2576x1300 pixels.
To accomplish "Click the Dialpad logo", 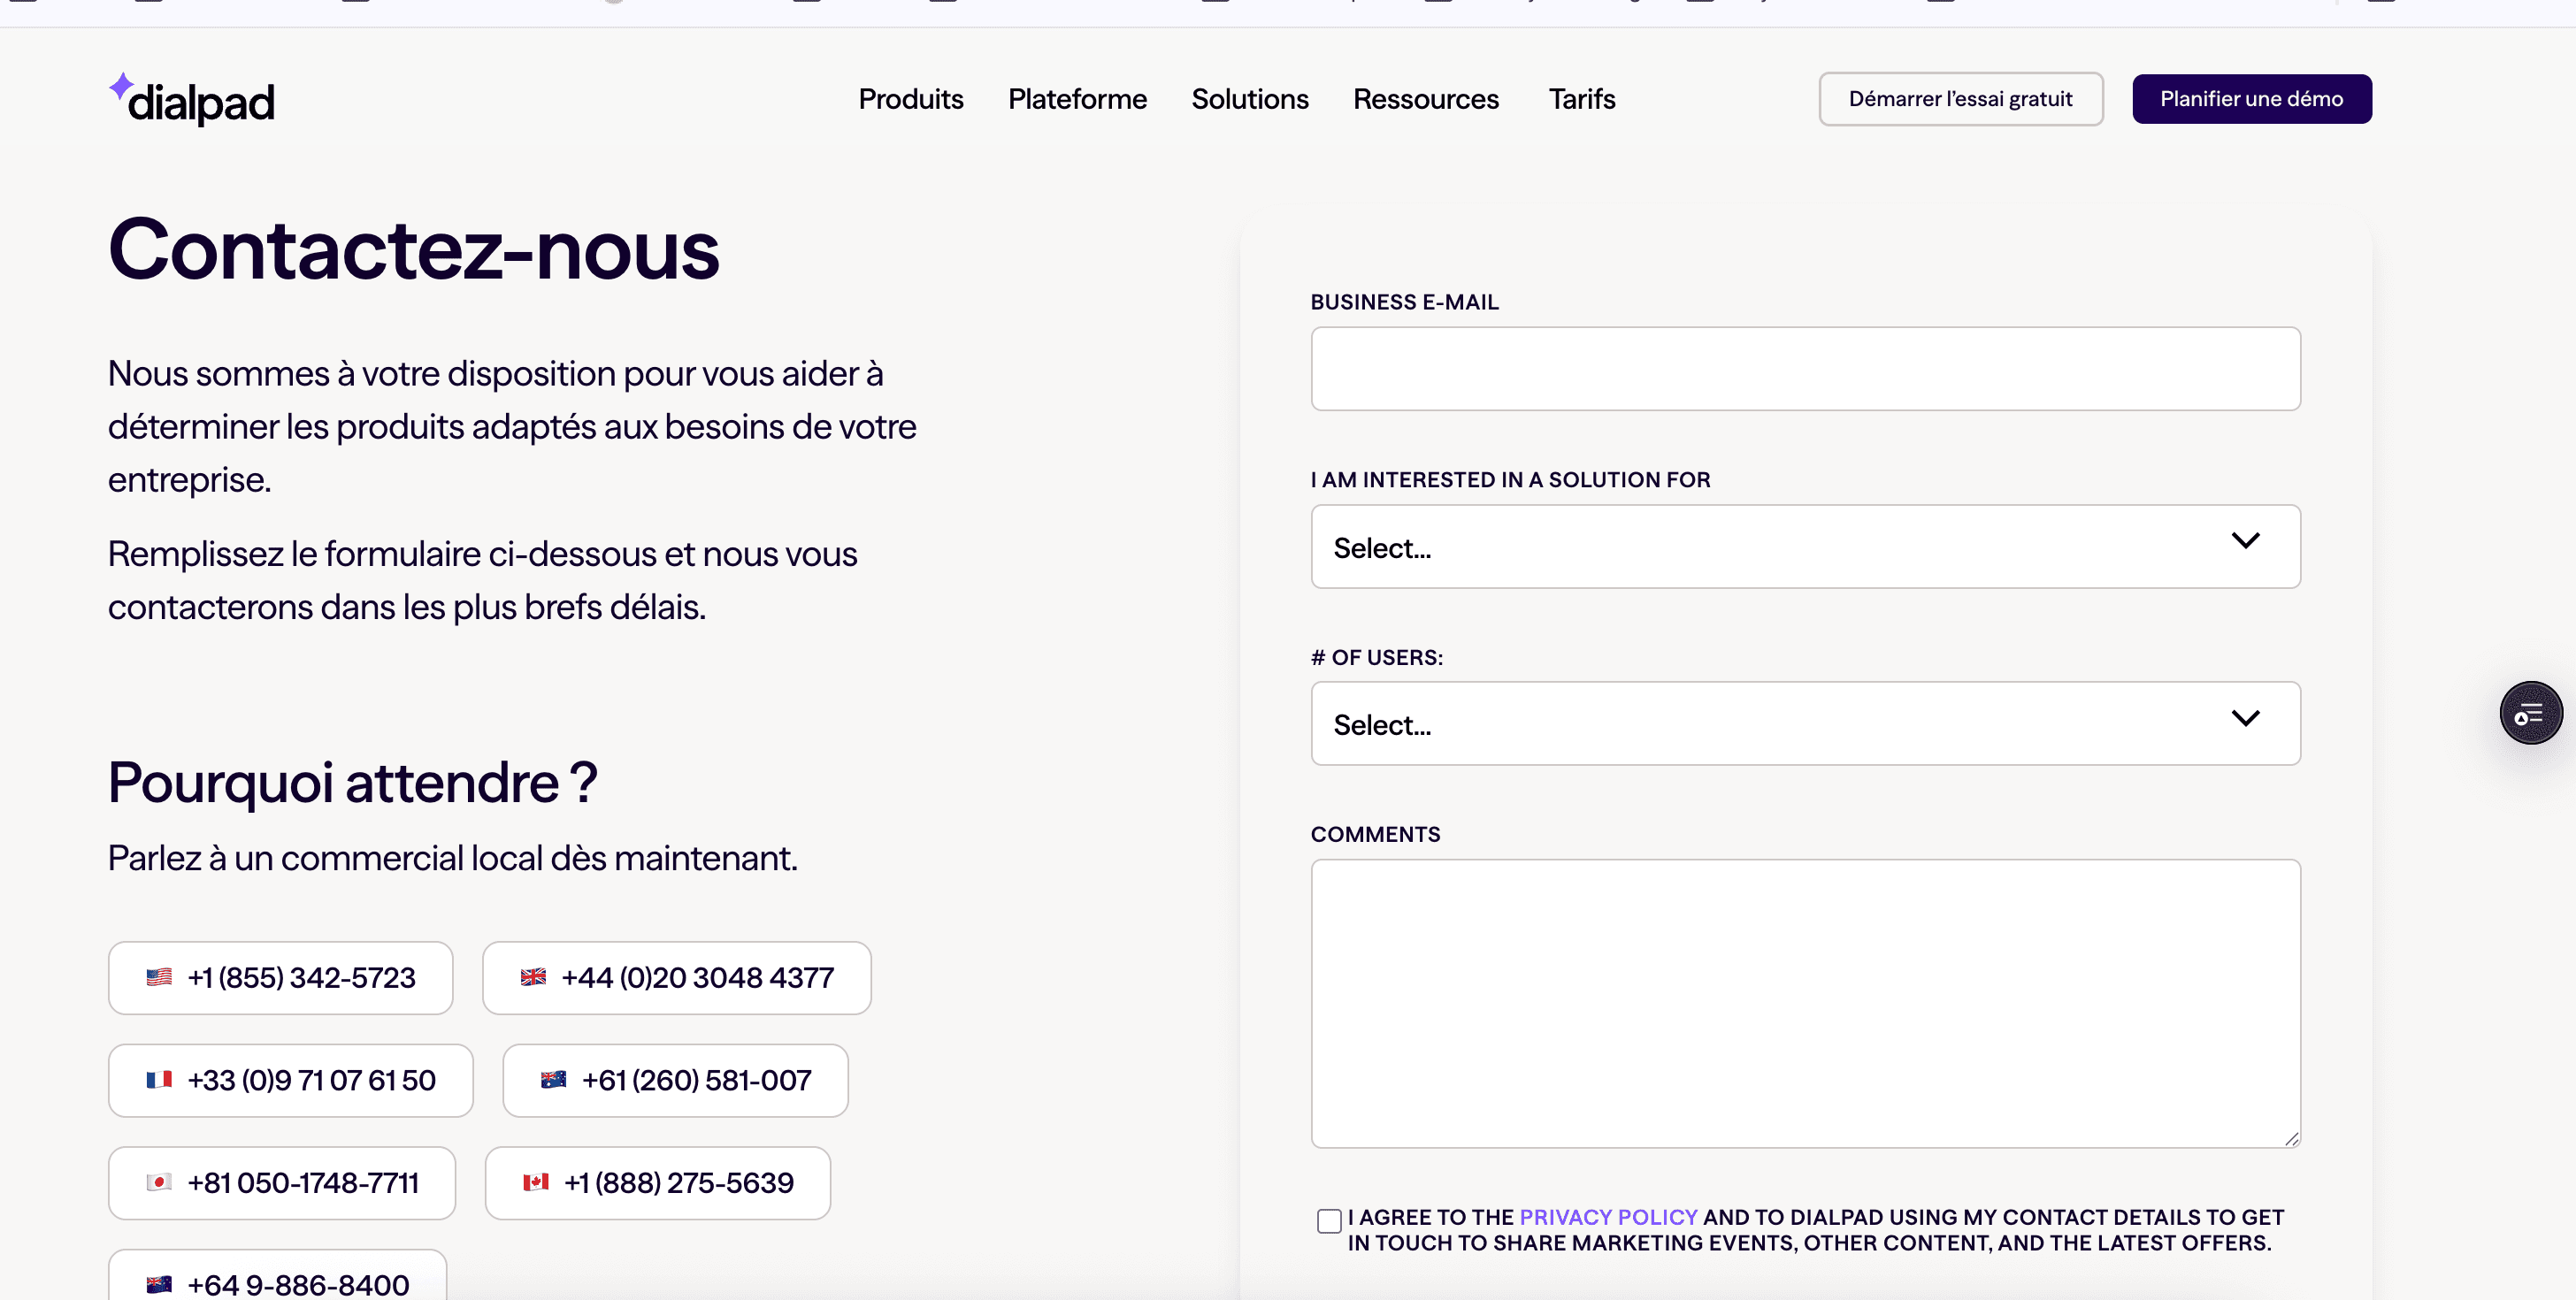I will coord(192,99).
